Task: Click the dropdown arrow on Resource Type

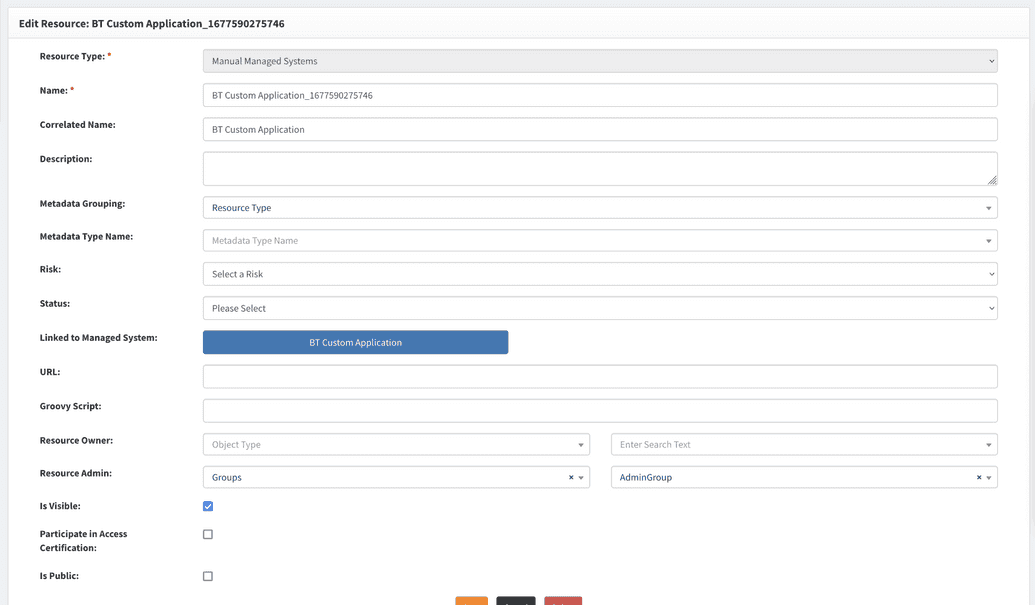Action: [x=988, y=60]
